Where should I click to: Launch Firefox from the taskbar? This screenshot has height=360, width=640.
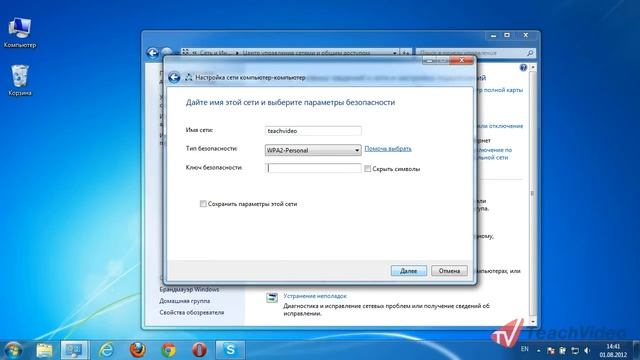(x=138, y=350)
